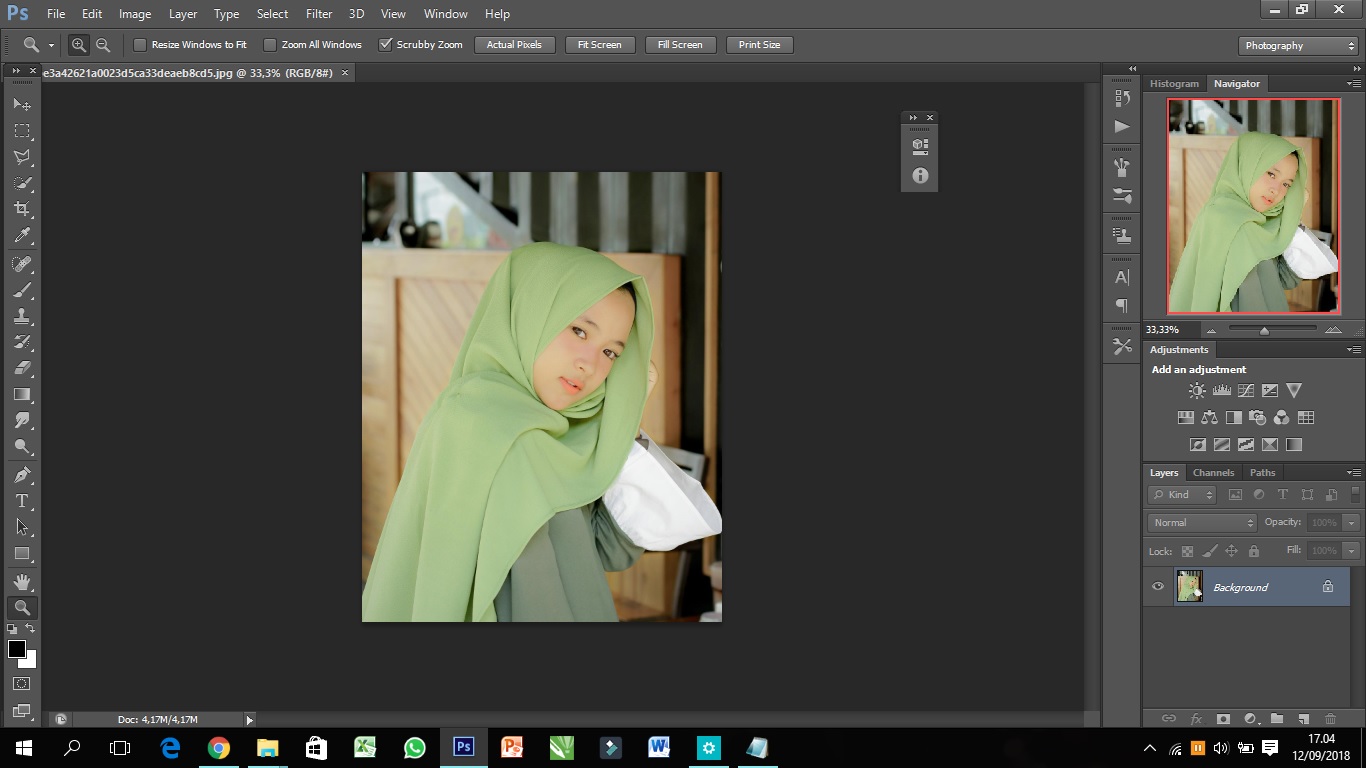The height and width of the screenshot is (768, 1366).
Task: Switch to the Channels tab
Action: coord(1213,472)
